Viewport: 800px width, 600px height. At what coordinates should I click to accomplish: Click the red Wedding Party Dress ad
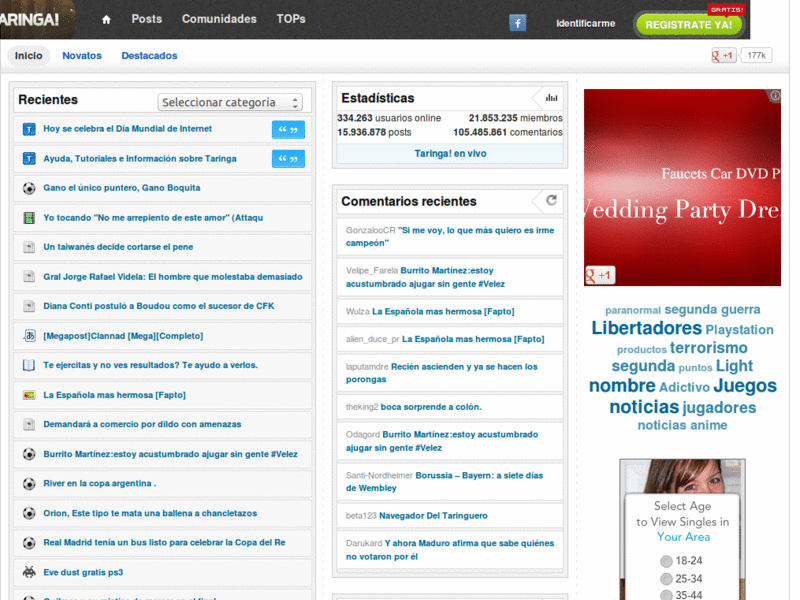[x=682, y=188]
